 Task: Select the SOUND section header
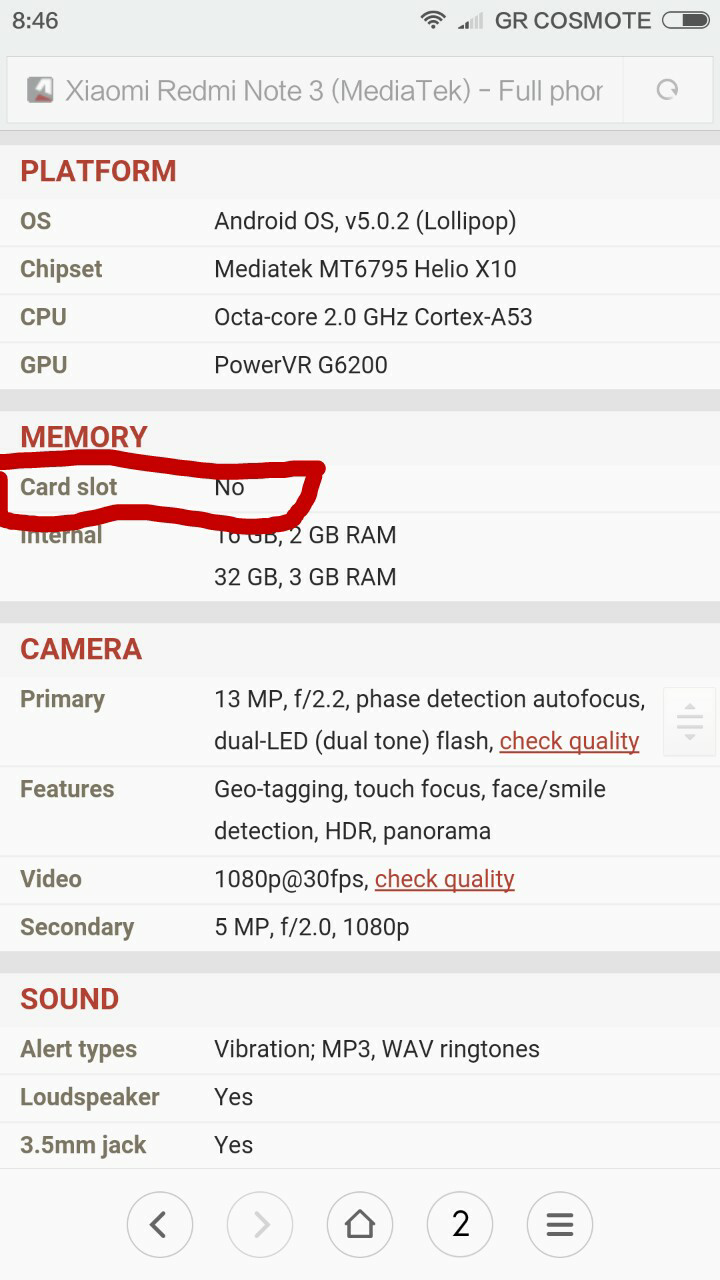(x=69, y=999)
